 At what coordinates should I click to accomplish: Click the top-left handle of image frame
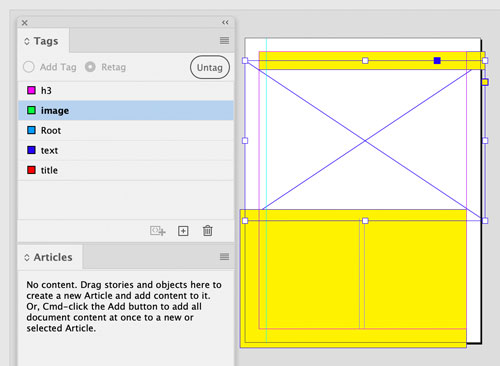245,60
